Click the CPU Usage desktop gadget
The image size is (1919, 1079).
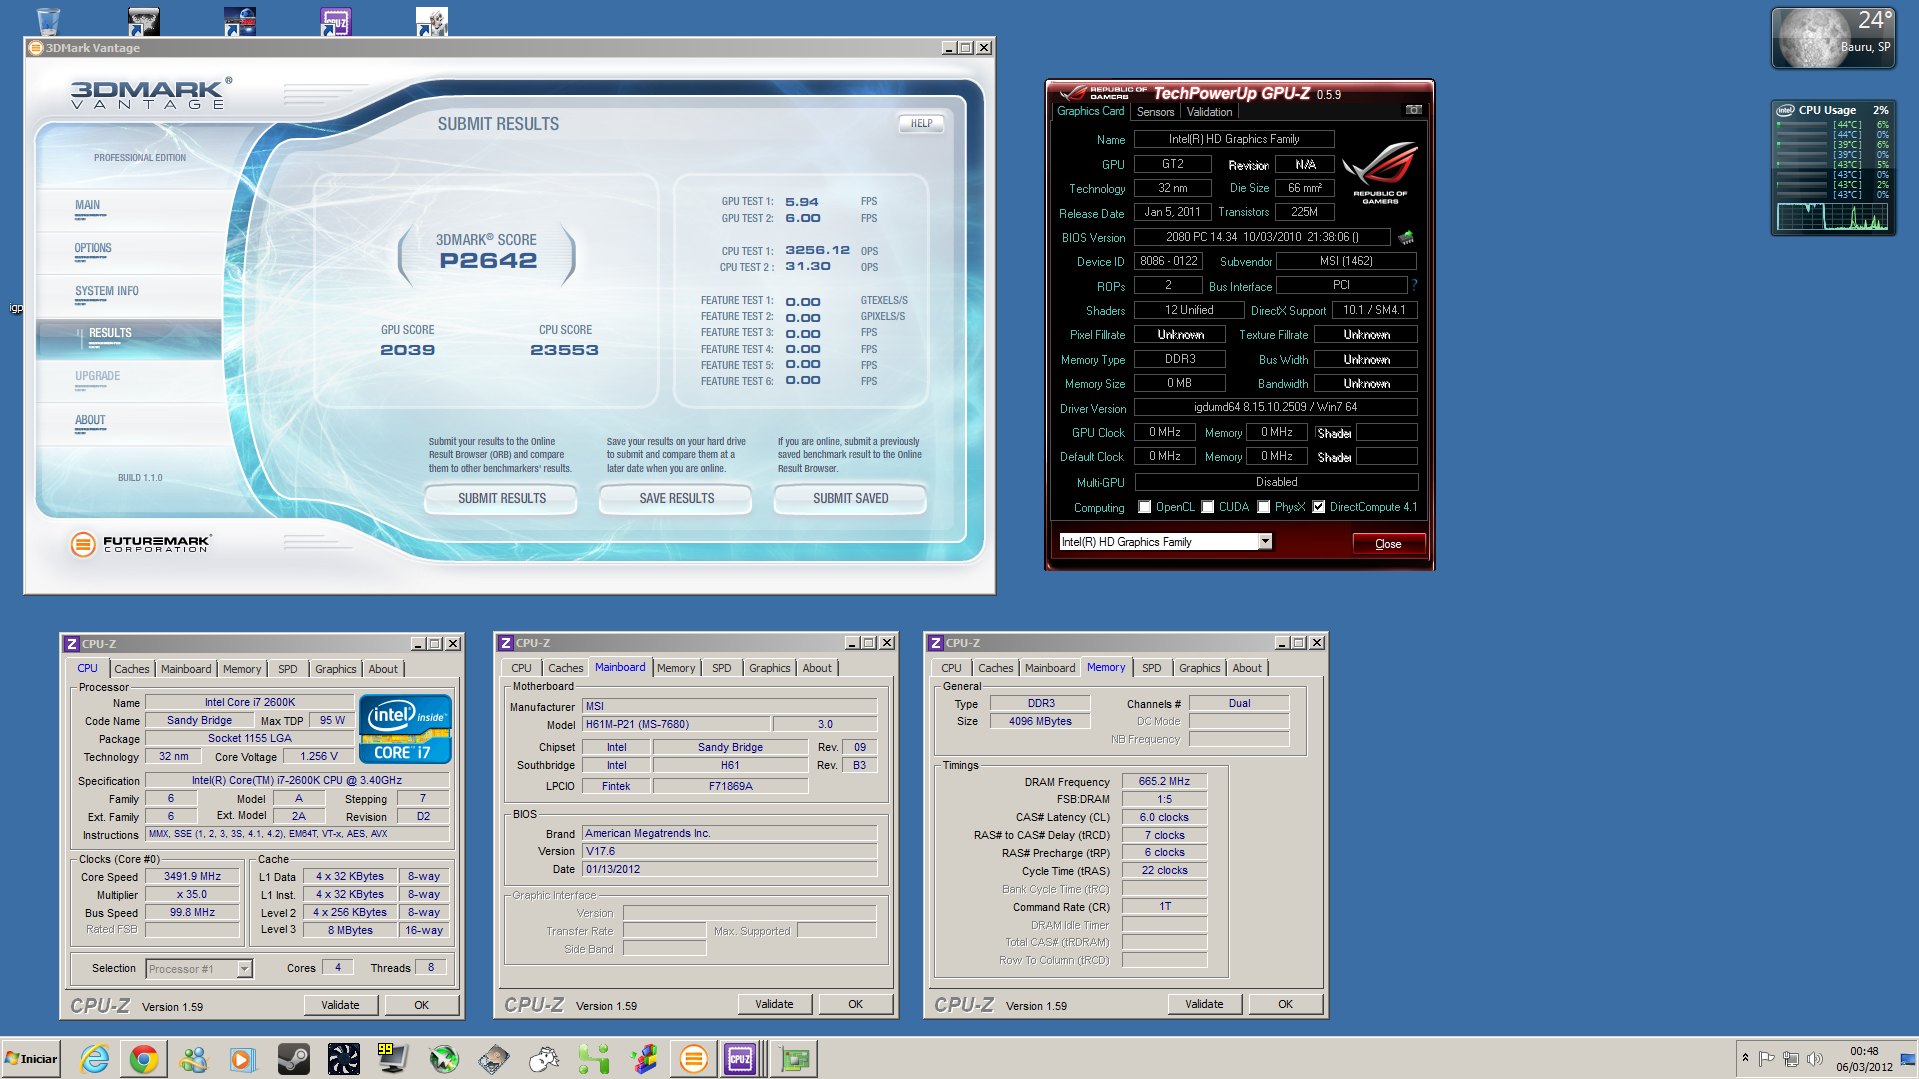pos(1832,168)
